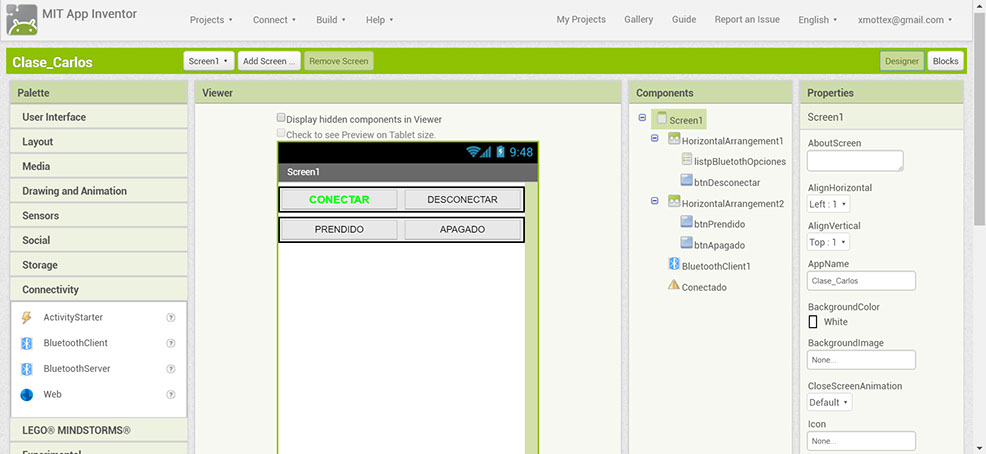Click the Screen1 icon in Components tree
Screen dimensions: 986x454
pos(662,118)
